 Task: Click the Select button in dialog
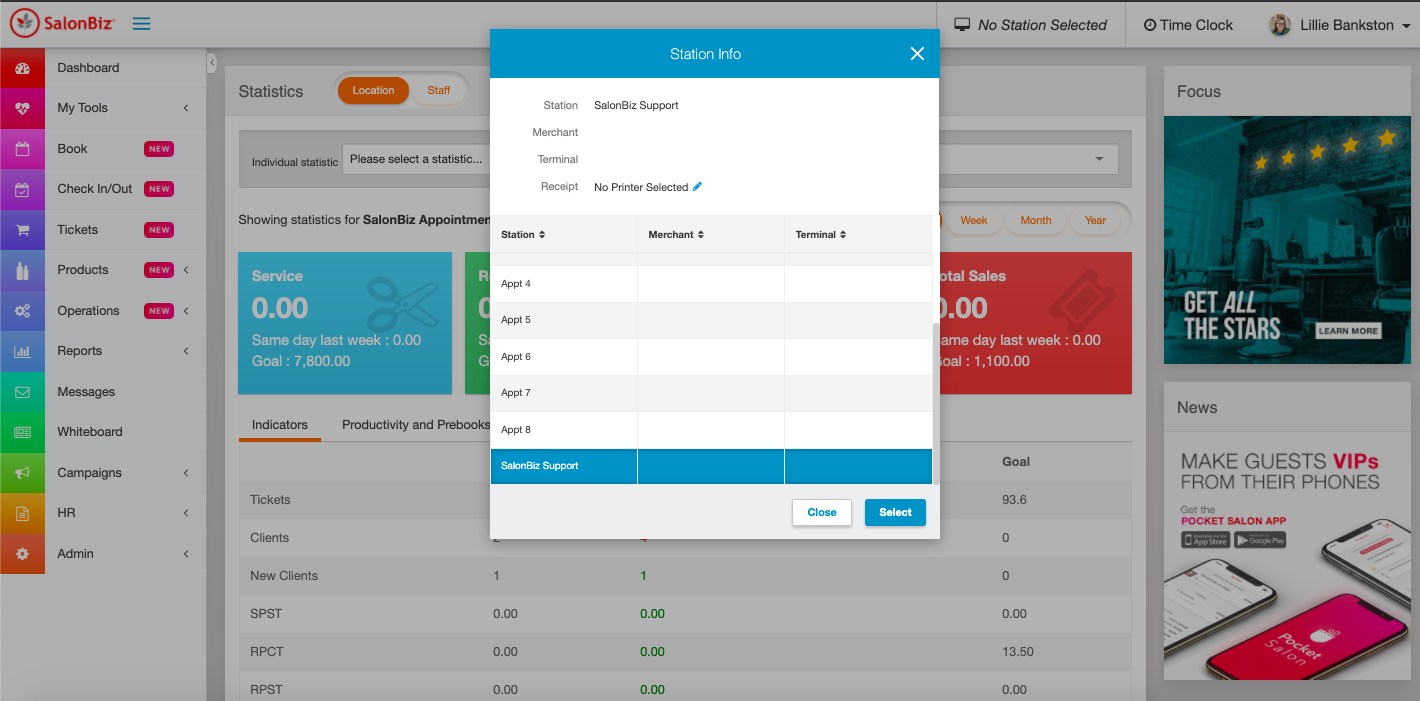pyautogui.click(x=895, y=512)
